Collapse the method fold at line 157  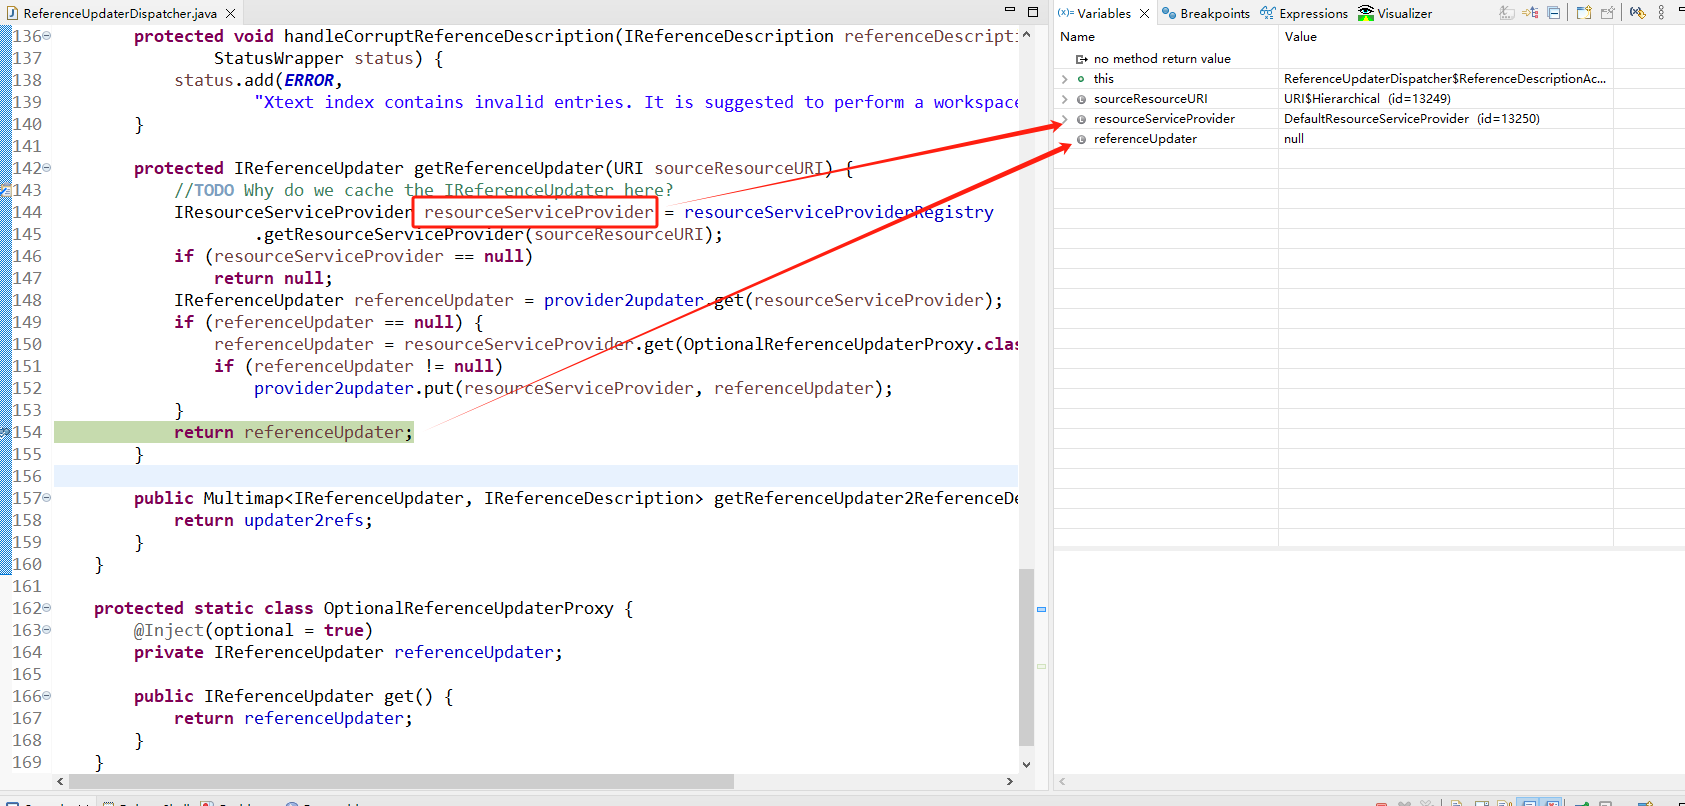tap(47, 498)
